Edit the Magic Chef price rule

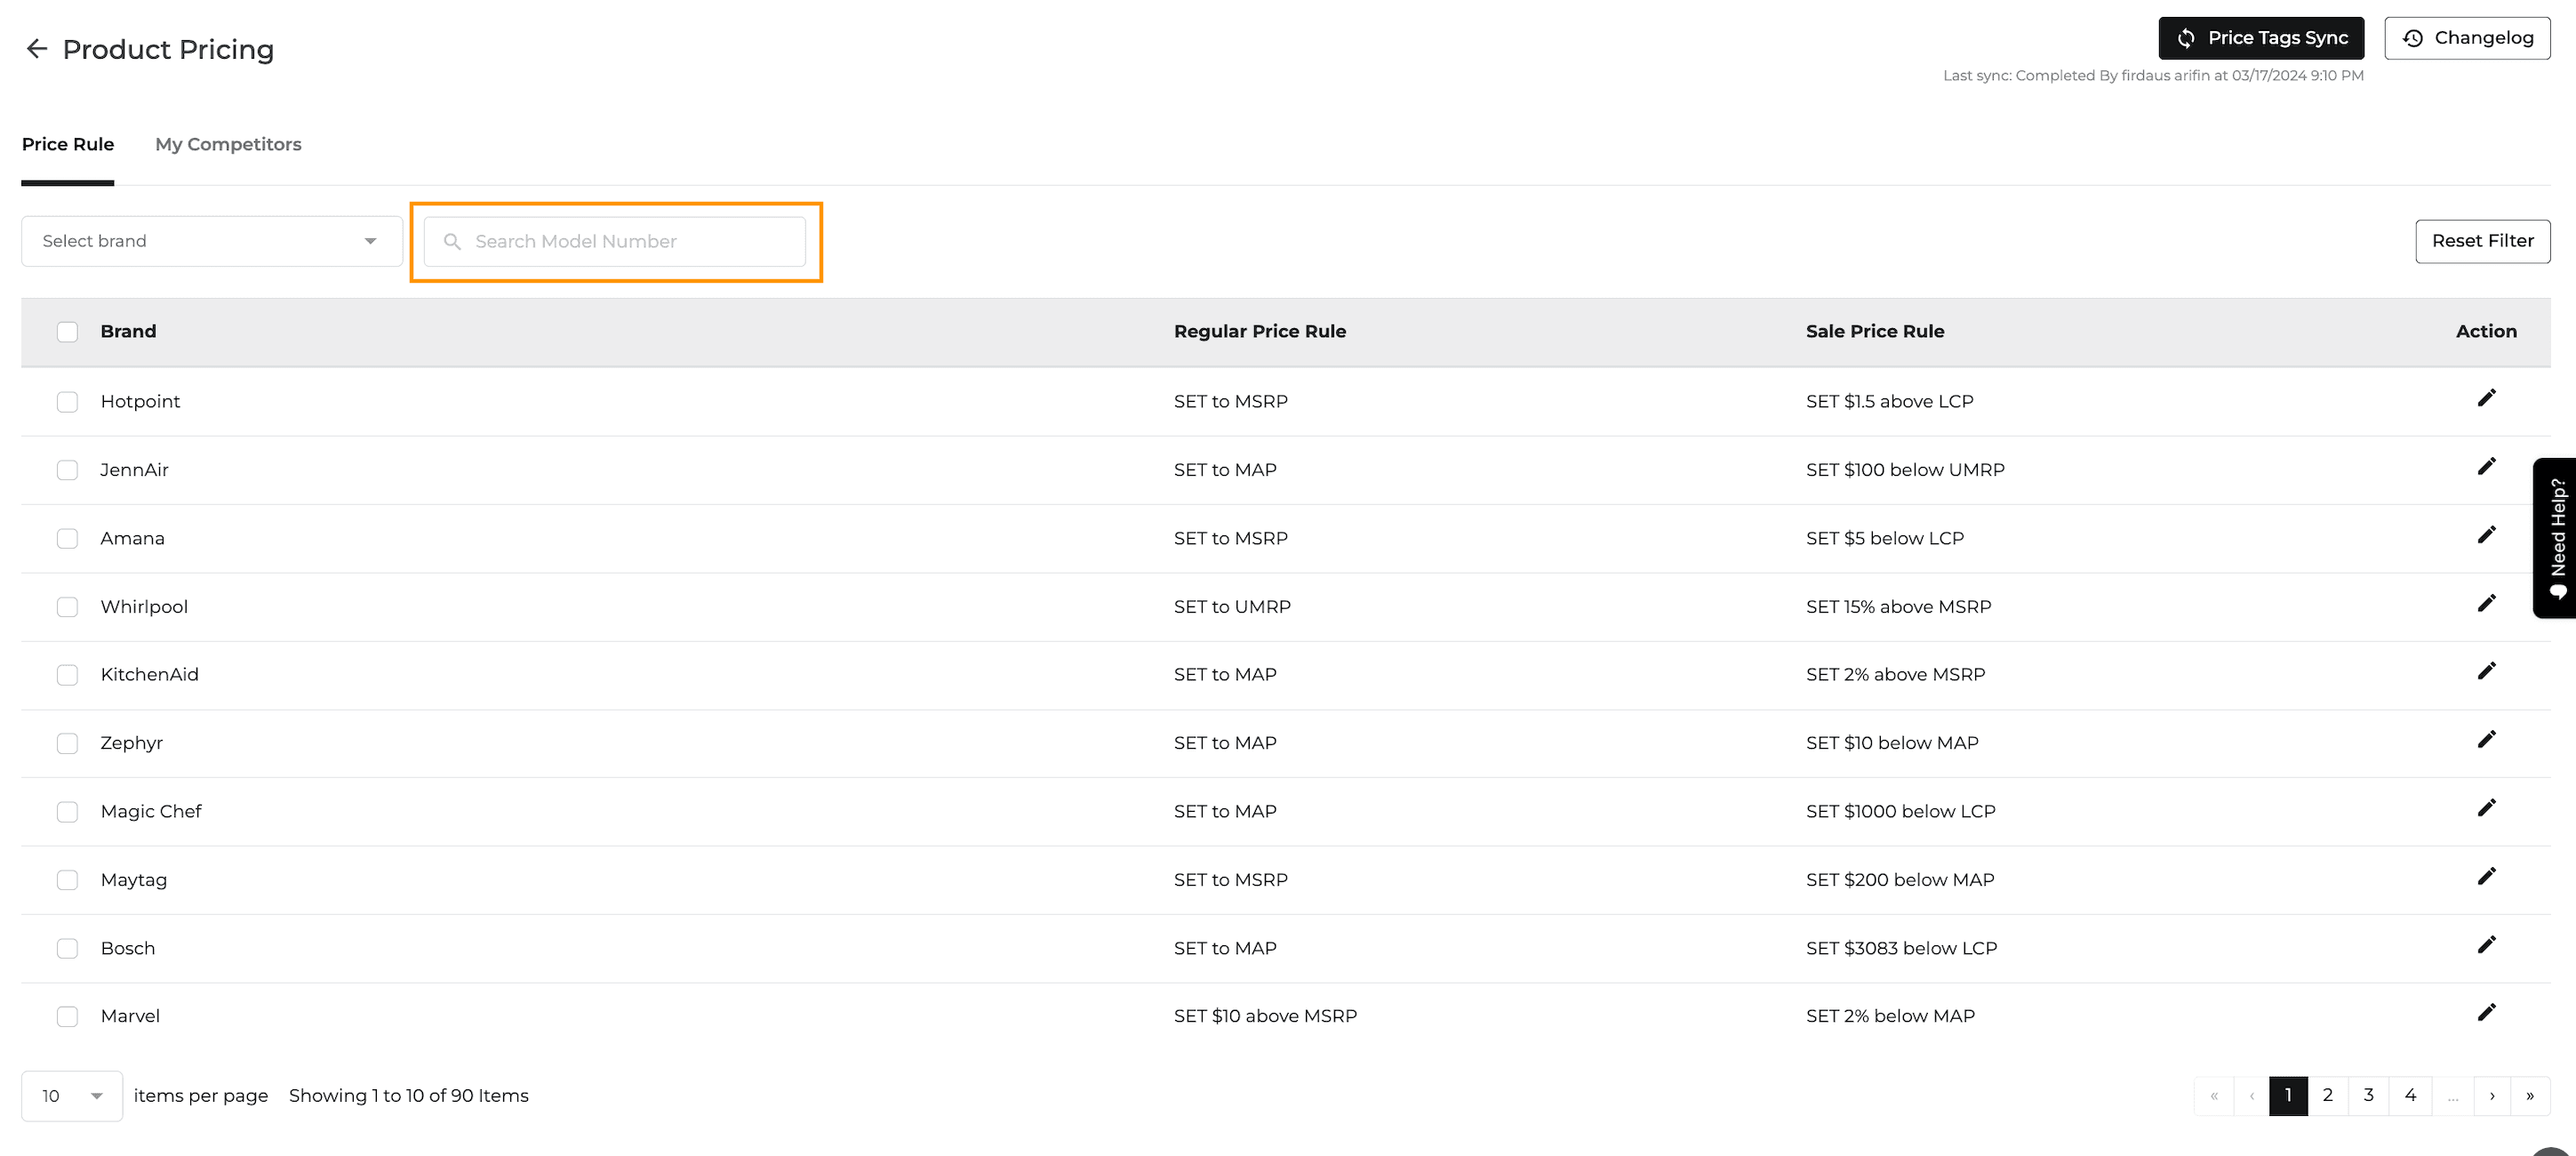(x=2486, y=809)
